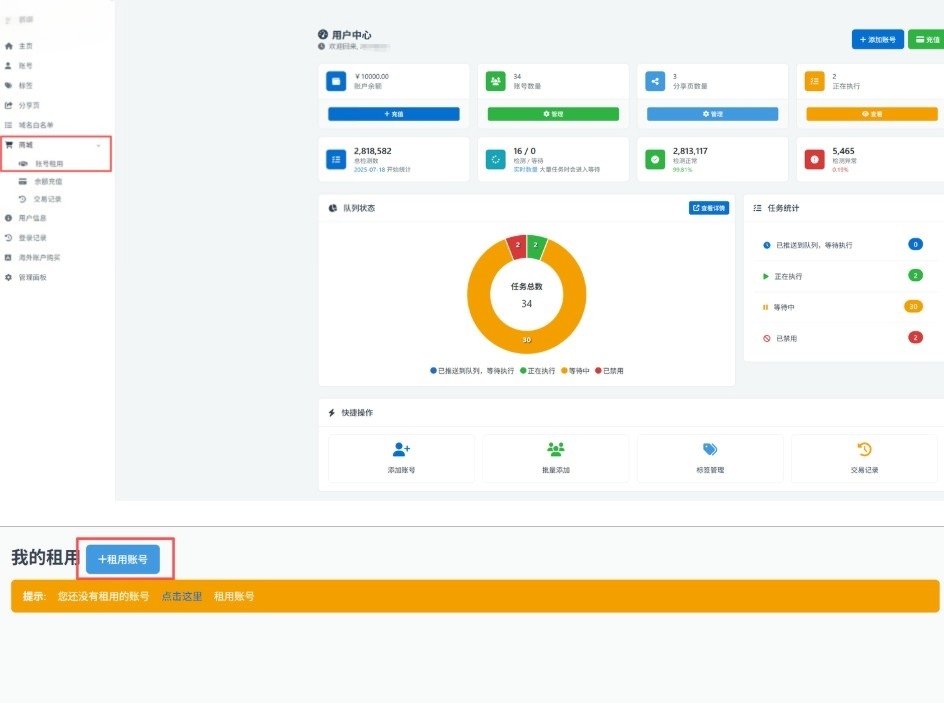Image resolution: width=944 pixels, height=705 pixels.
Task: Open 余额充值 submenu item
Action: (x=48, y=181)
